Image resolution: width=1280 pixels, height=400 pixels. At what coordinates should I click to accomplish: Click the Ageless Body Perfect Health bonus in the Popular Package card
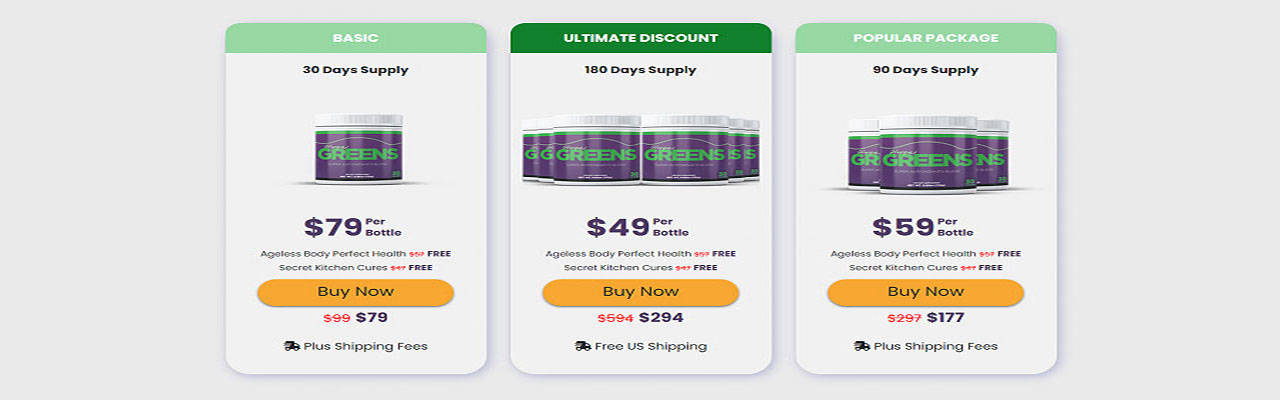pyautogui.click(x=903, y=254)
